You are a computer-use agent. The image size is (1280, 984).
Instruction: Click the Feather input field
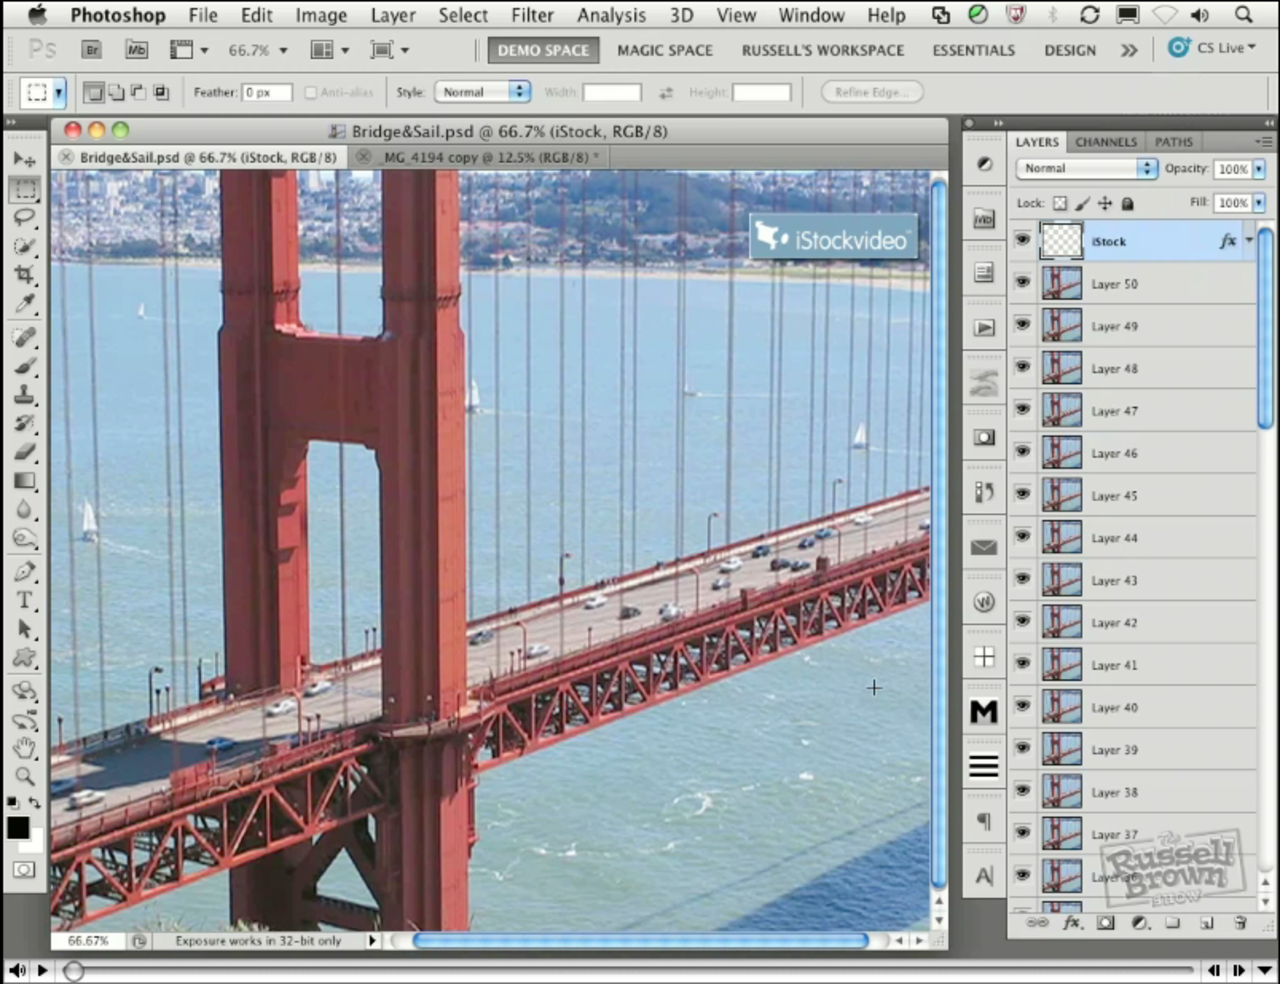pos(266,92)
